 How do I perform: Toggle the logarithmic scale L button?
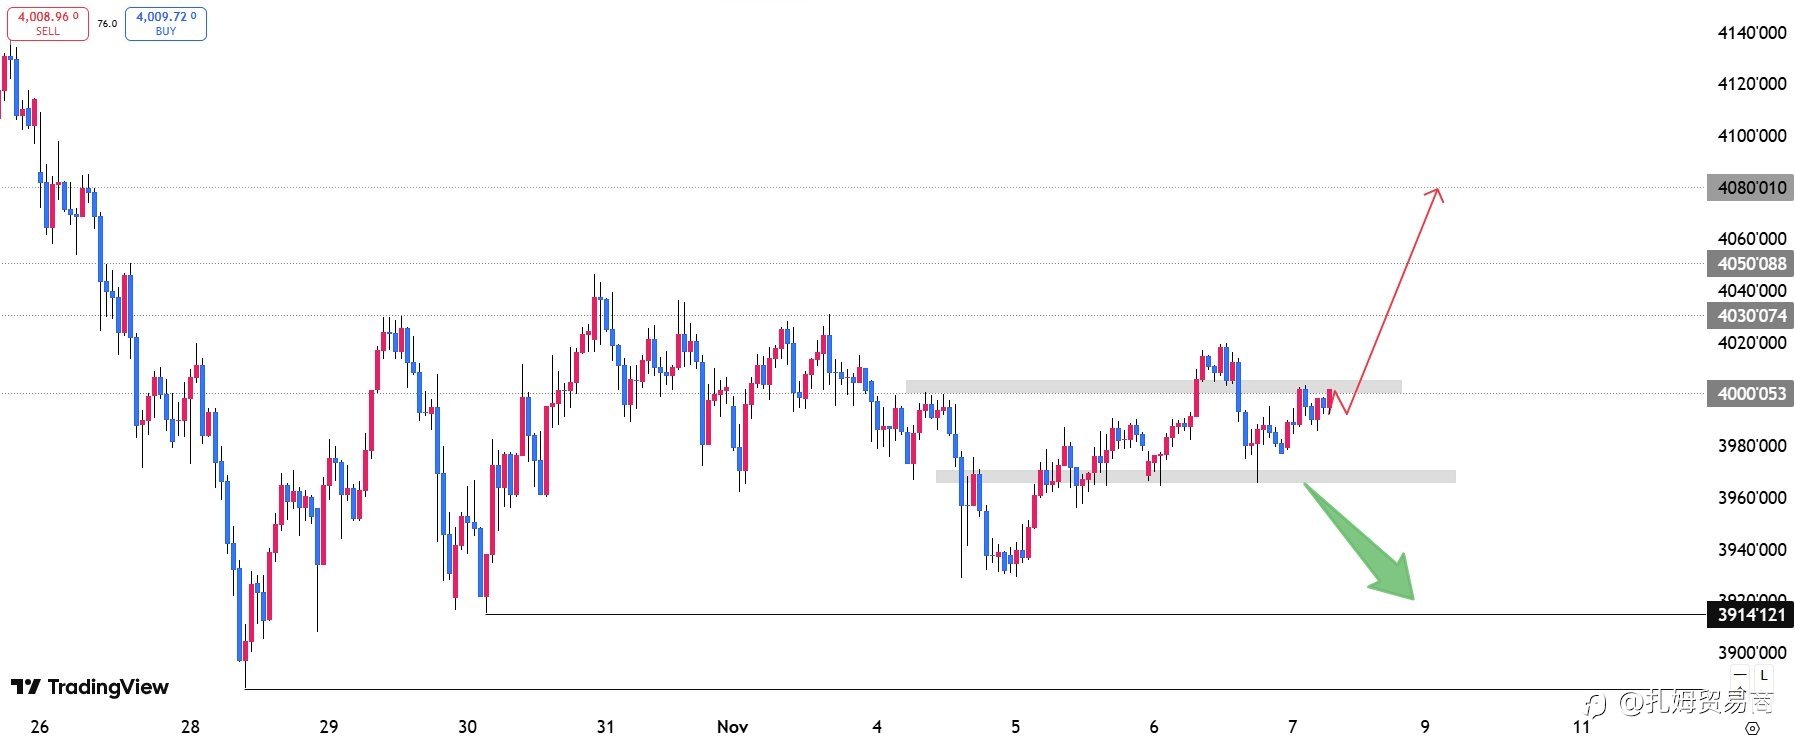tap(1763, 675)
